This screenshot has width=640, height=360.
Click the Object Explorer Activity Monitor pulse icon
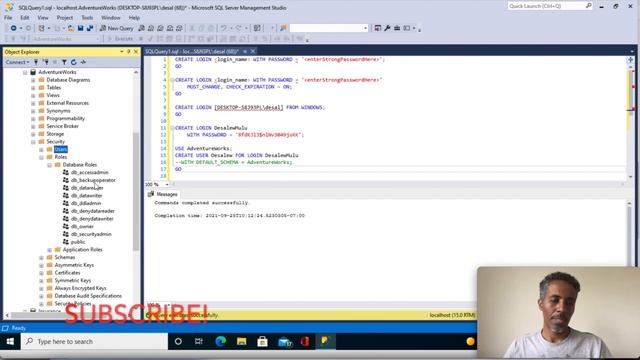[83, 62]
